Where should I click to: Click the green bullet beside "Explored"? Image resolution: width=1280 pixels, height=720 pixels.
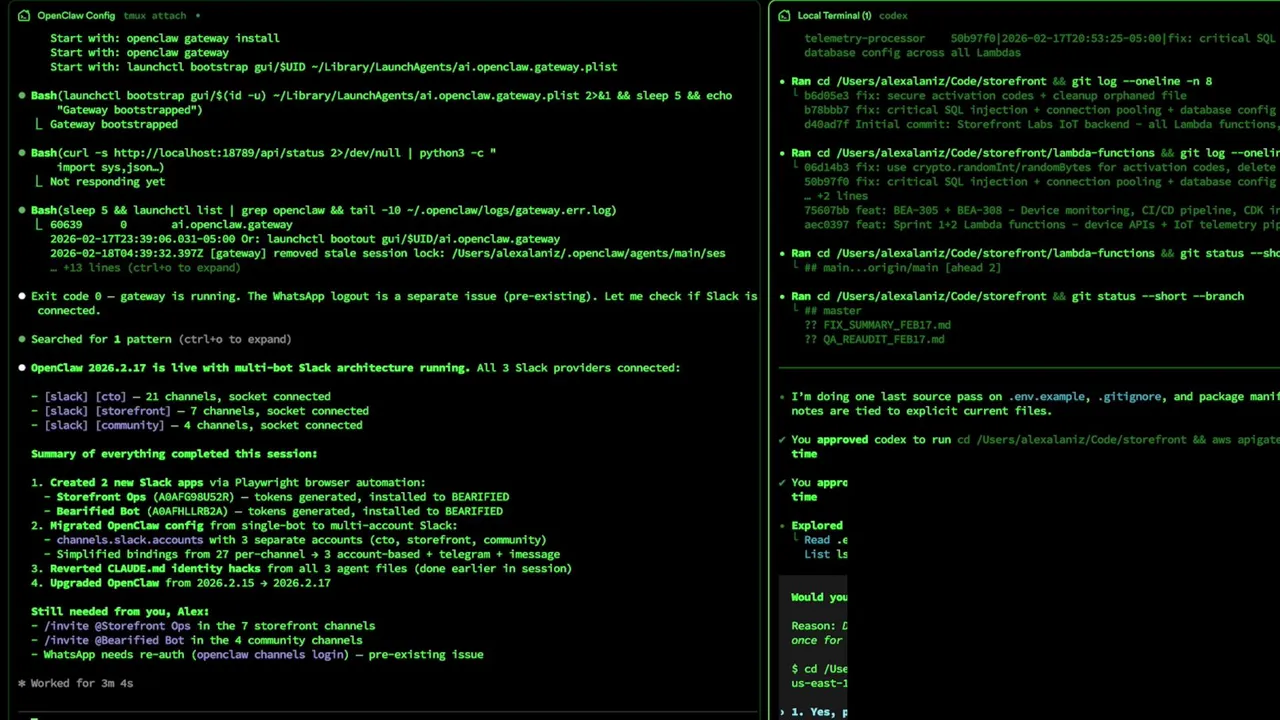click(782, 525)
